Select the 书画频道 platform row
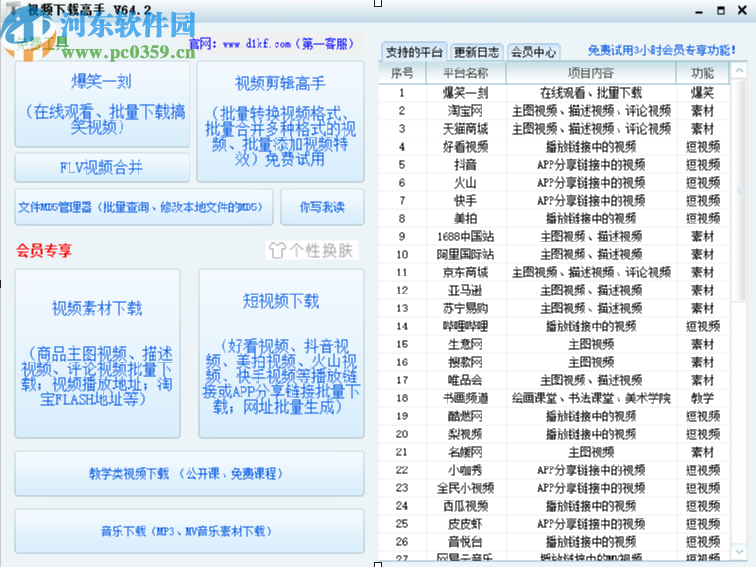The image size is (756, 567). 554,398
